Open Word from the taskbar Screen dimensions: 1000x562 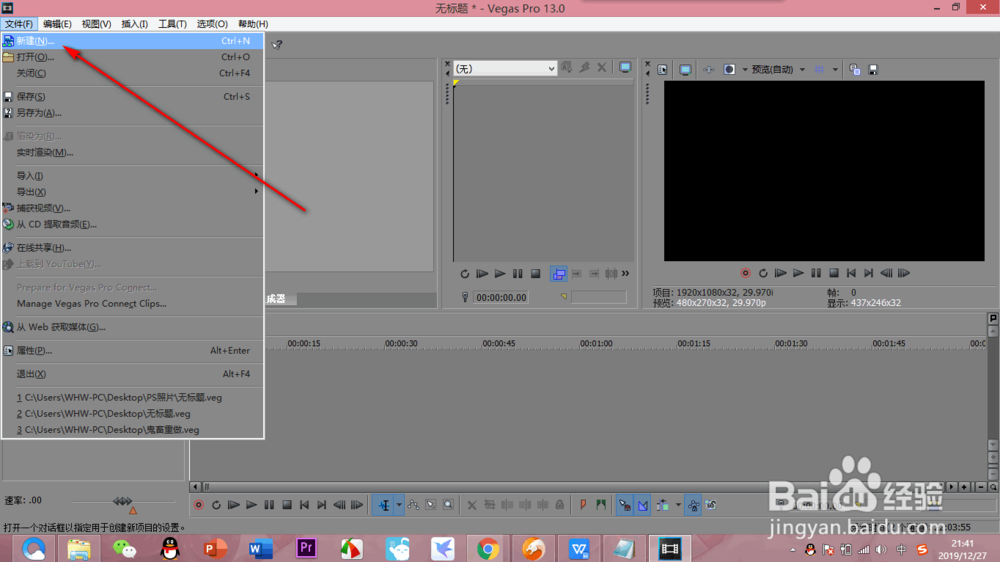point(260,548)
